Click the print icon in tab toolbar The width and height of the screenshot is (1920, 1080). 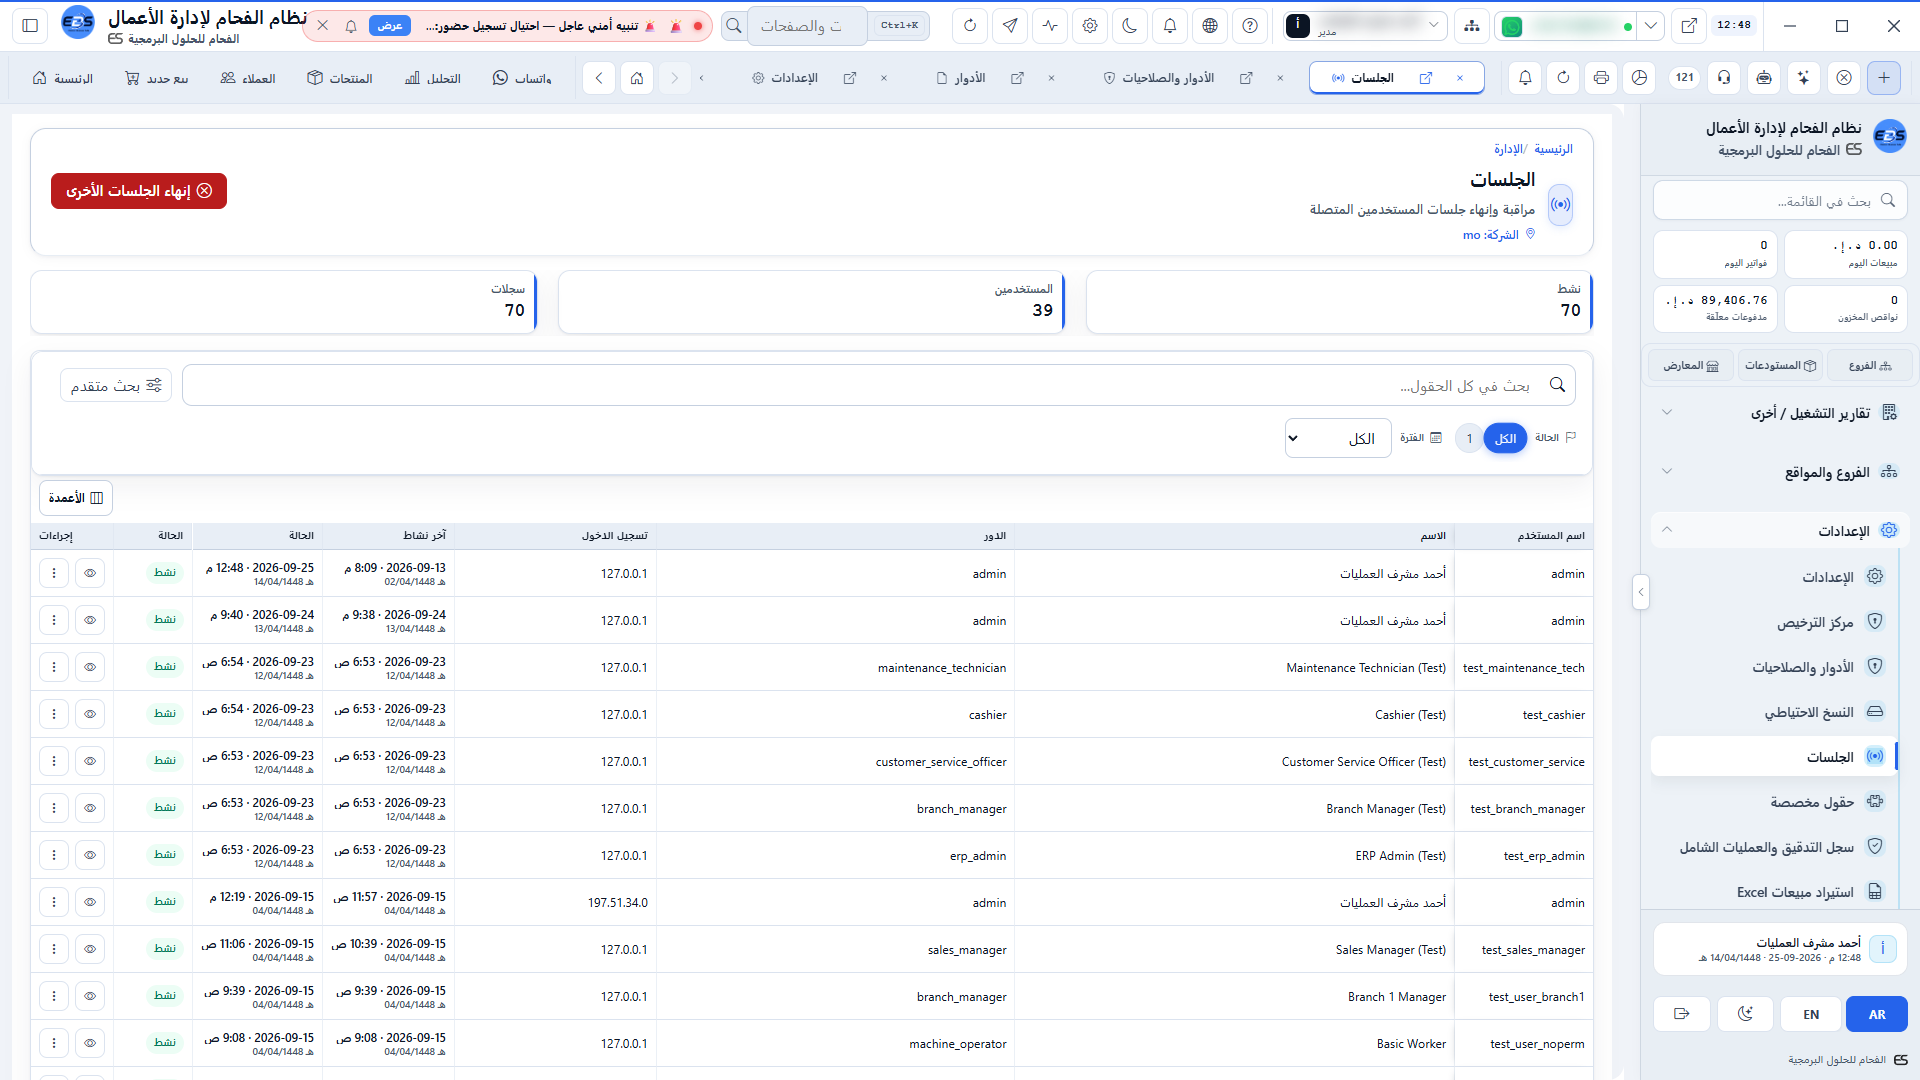(1601, 78)
